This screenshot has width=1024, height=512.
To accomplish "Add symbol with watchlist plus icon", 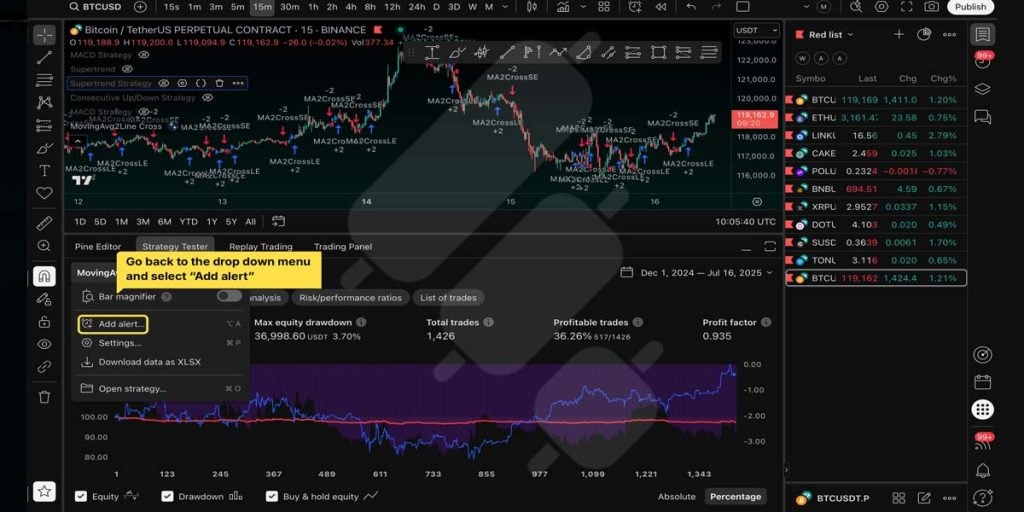I will pyautogui.click(x=899, y=35).
